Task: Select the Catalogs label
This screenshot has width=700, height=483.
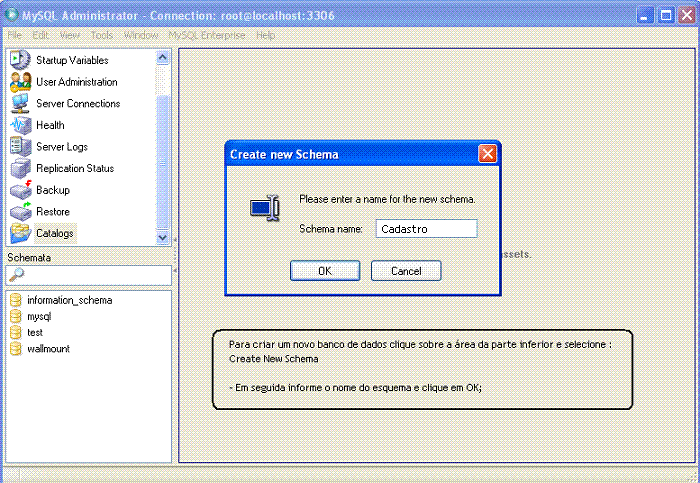Action: [55, 233]
